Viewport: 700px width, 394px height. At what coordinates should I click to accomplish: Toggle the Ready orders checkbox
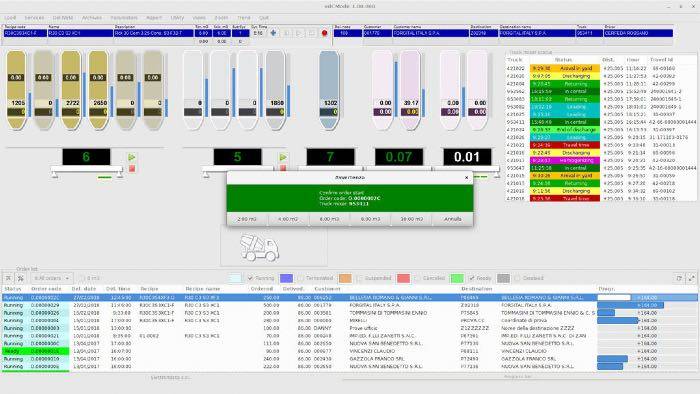471,278
